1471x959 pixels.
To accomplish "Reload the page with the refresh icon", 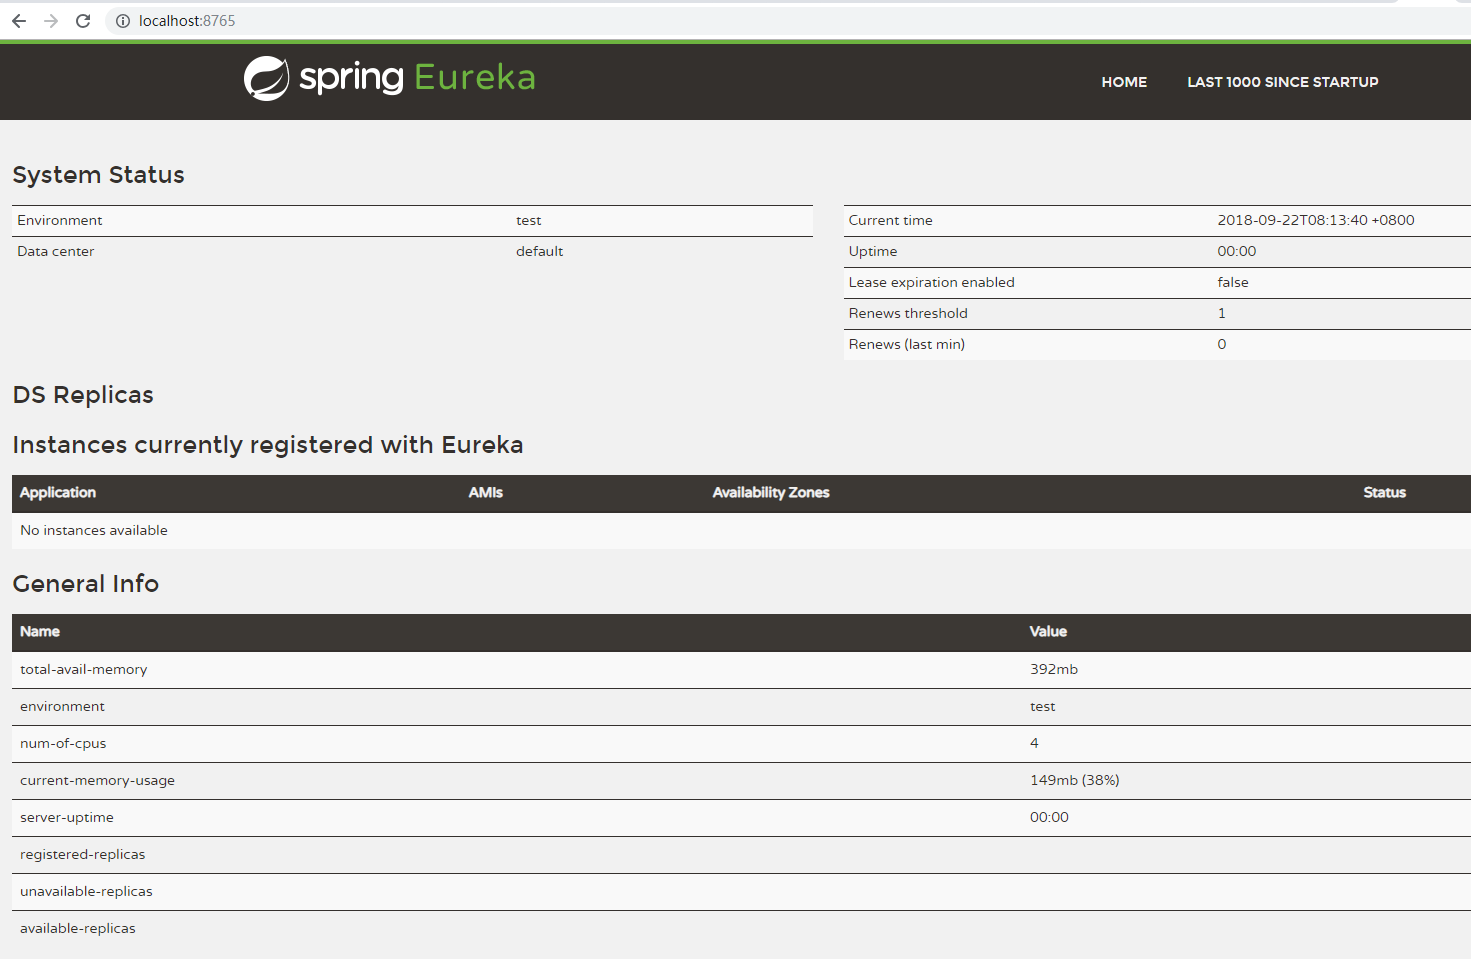I will point(83,21).
